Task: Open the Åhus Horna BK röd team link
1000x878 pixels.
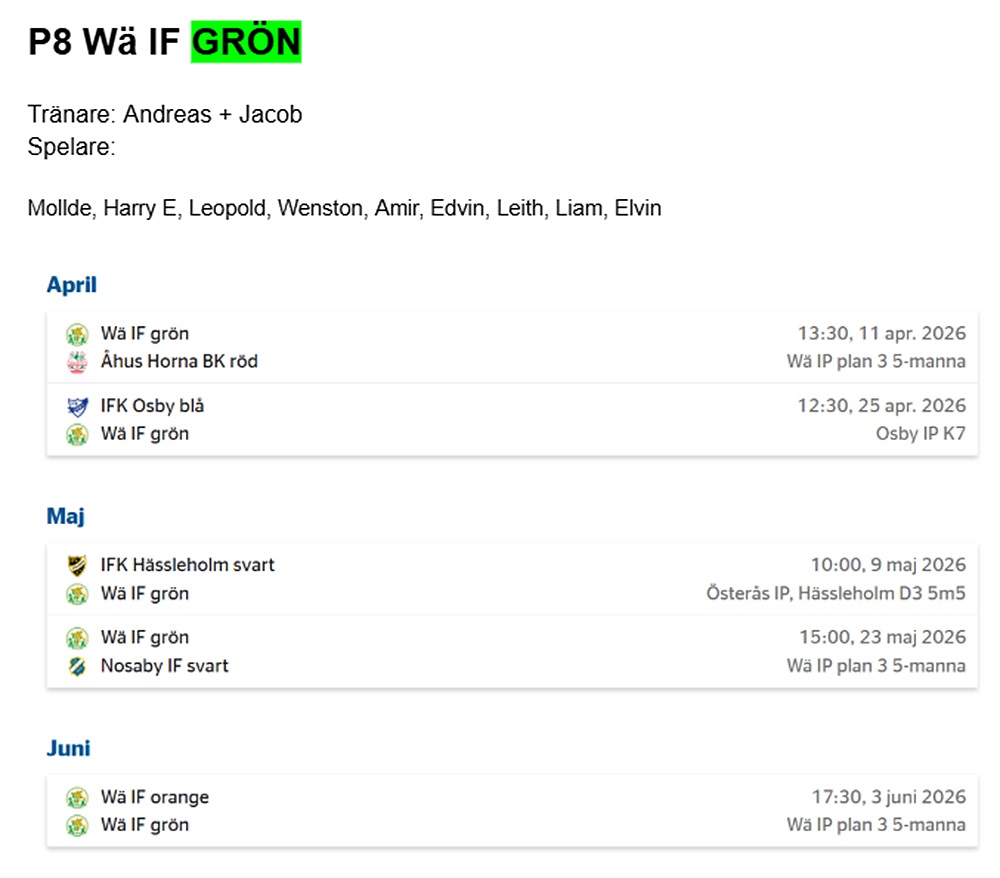Action: 179,362
